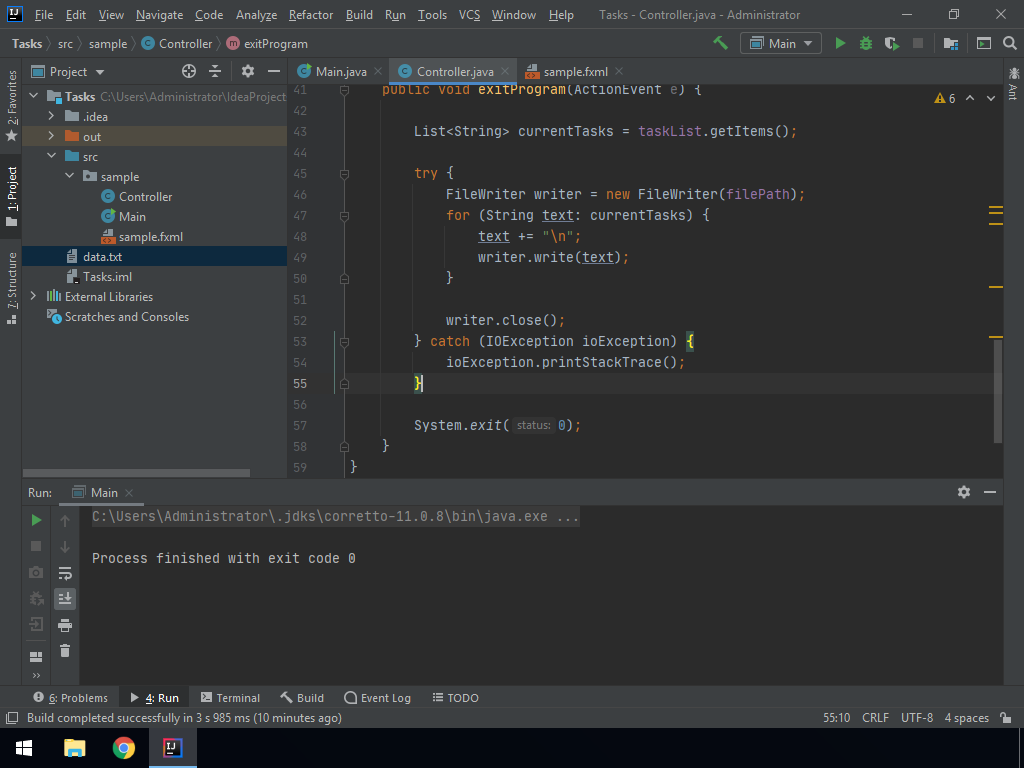The width and height of the screenshot is (1024, 768).
Task: Collapse the src folder
Action: coord(52,156)
